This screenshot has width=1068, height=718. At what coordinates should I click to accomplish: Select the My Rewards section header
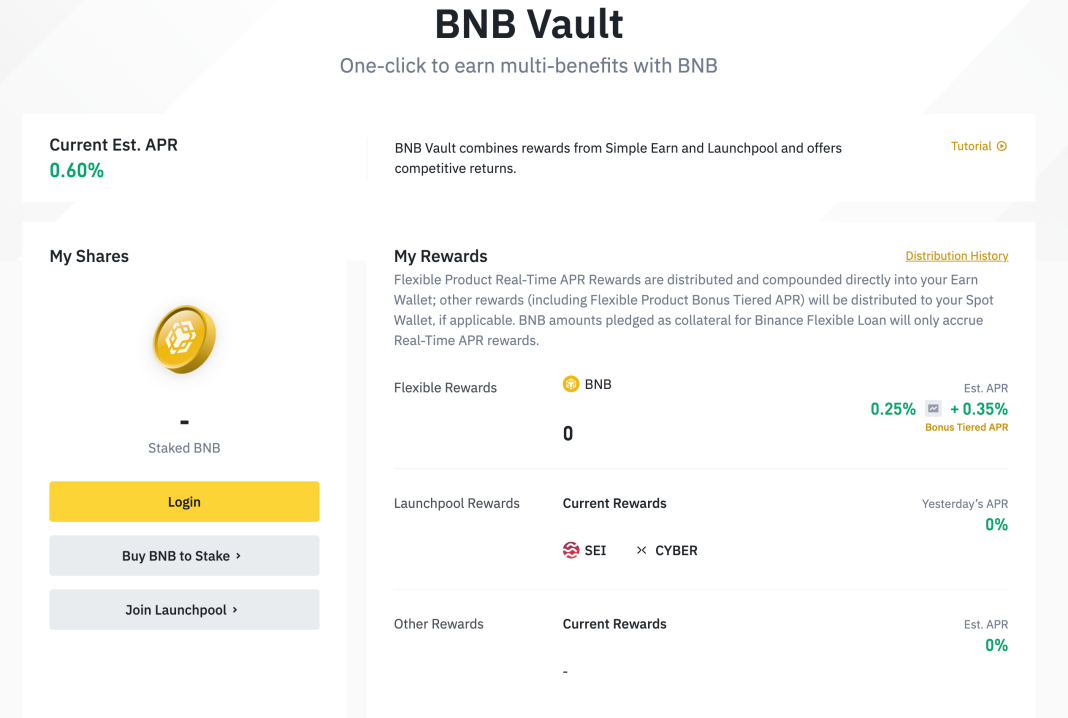click(440, 256)
